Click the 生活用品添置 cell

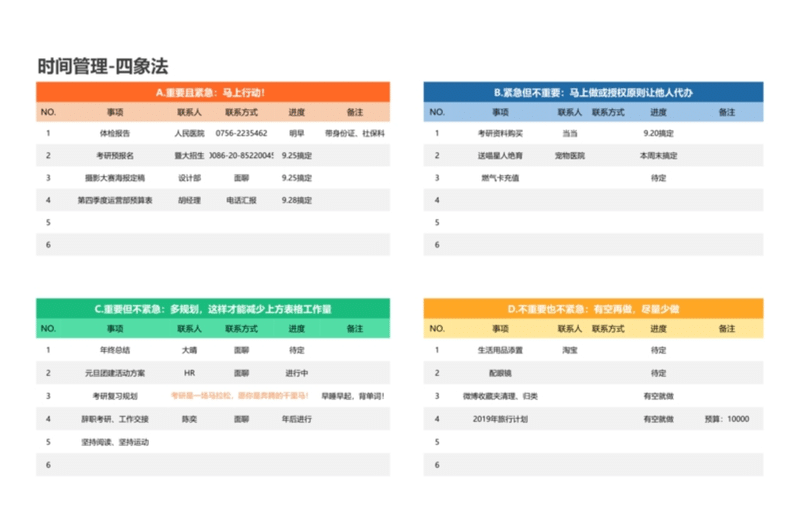pyautogui.click(x=499, y=350)
